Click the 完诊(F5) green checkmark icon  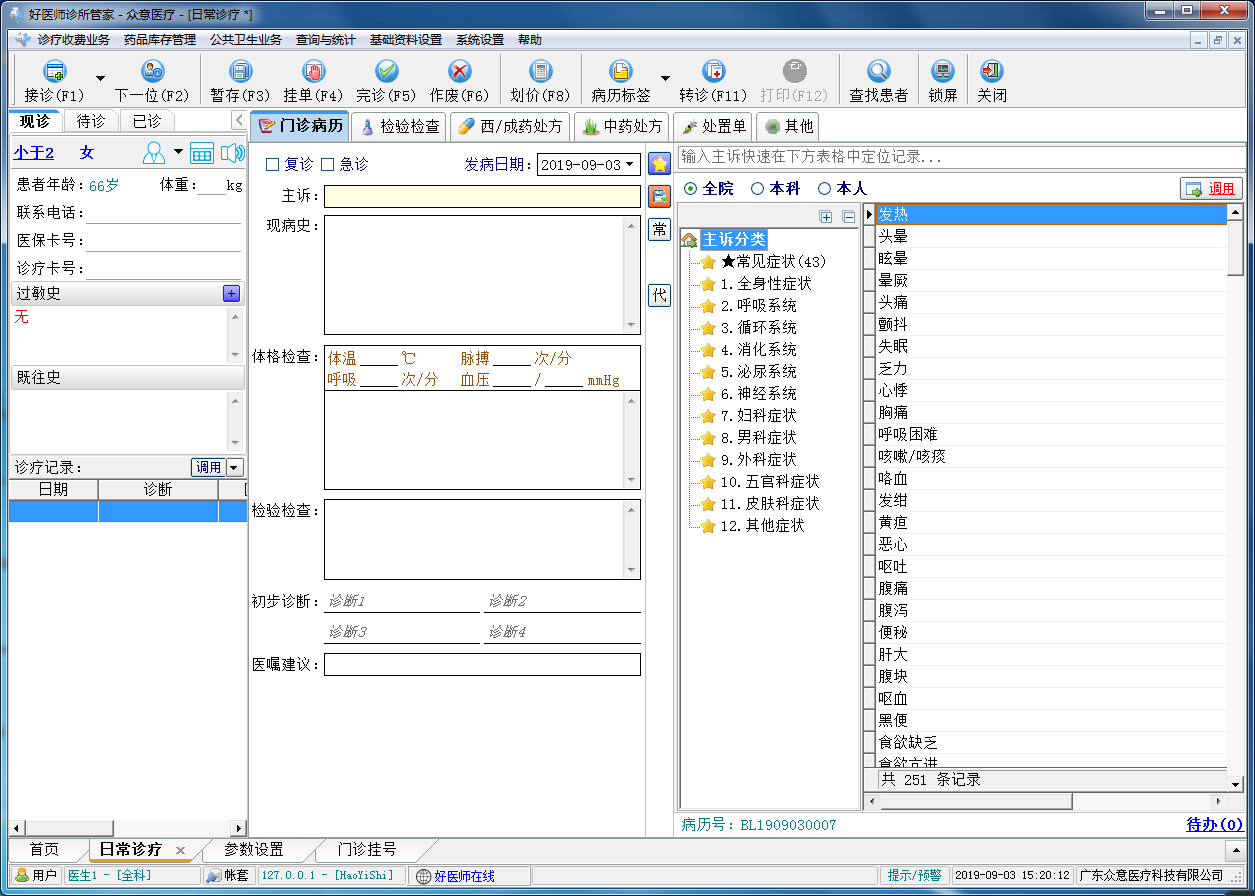coord(386,72)
